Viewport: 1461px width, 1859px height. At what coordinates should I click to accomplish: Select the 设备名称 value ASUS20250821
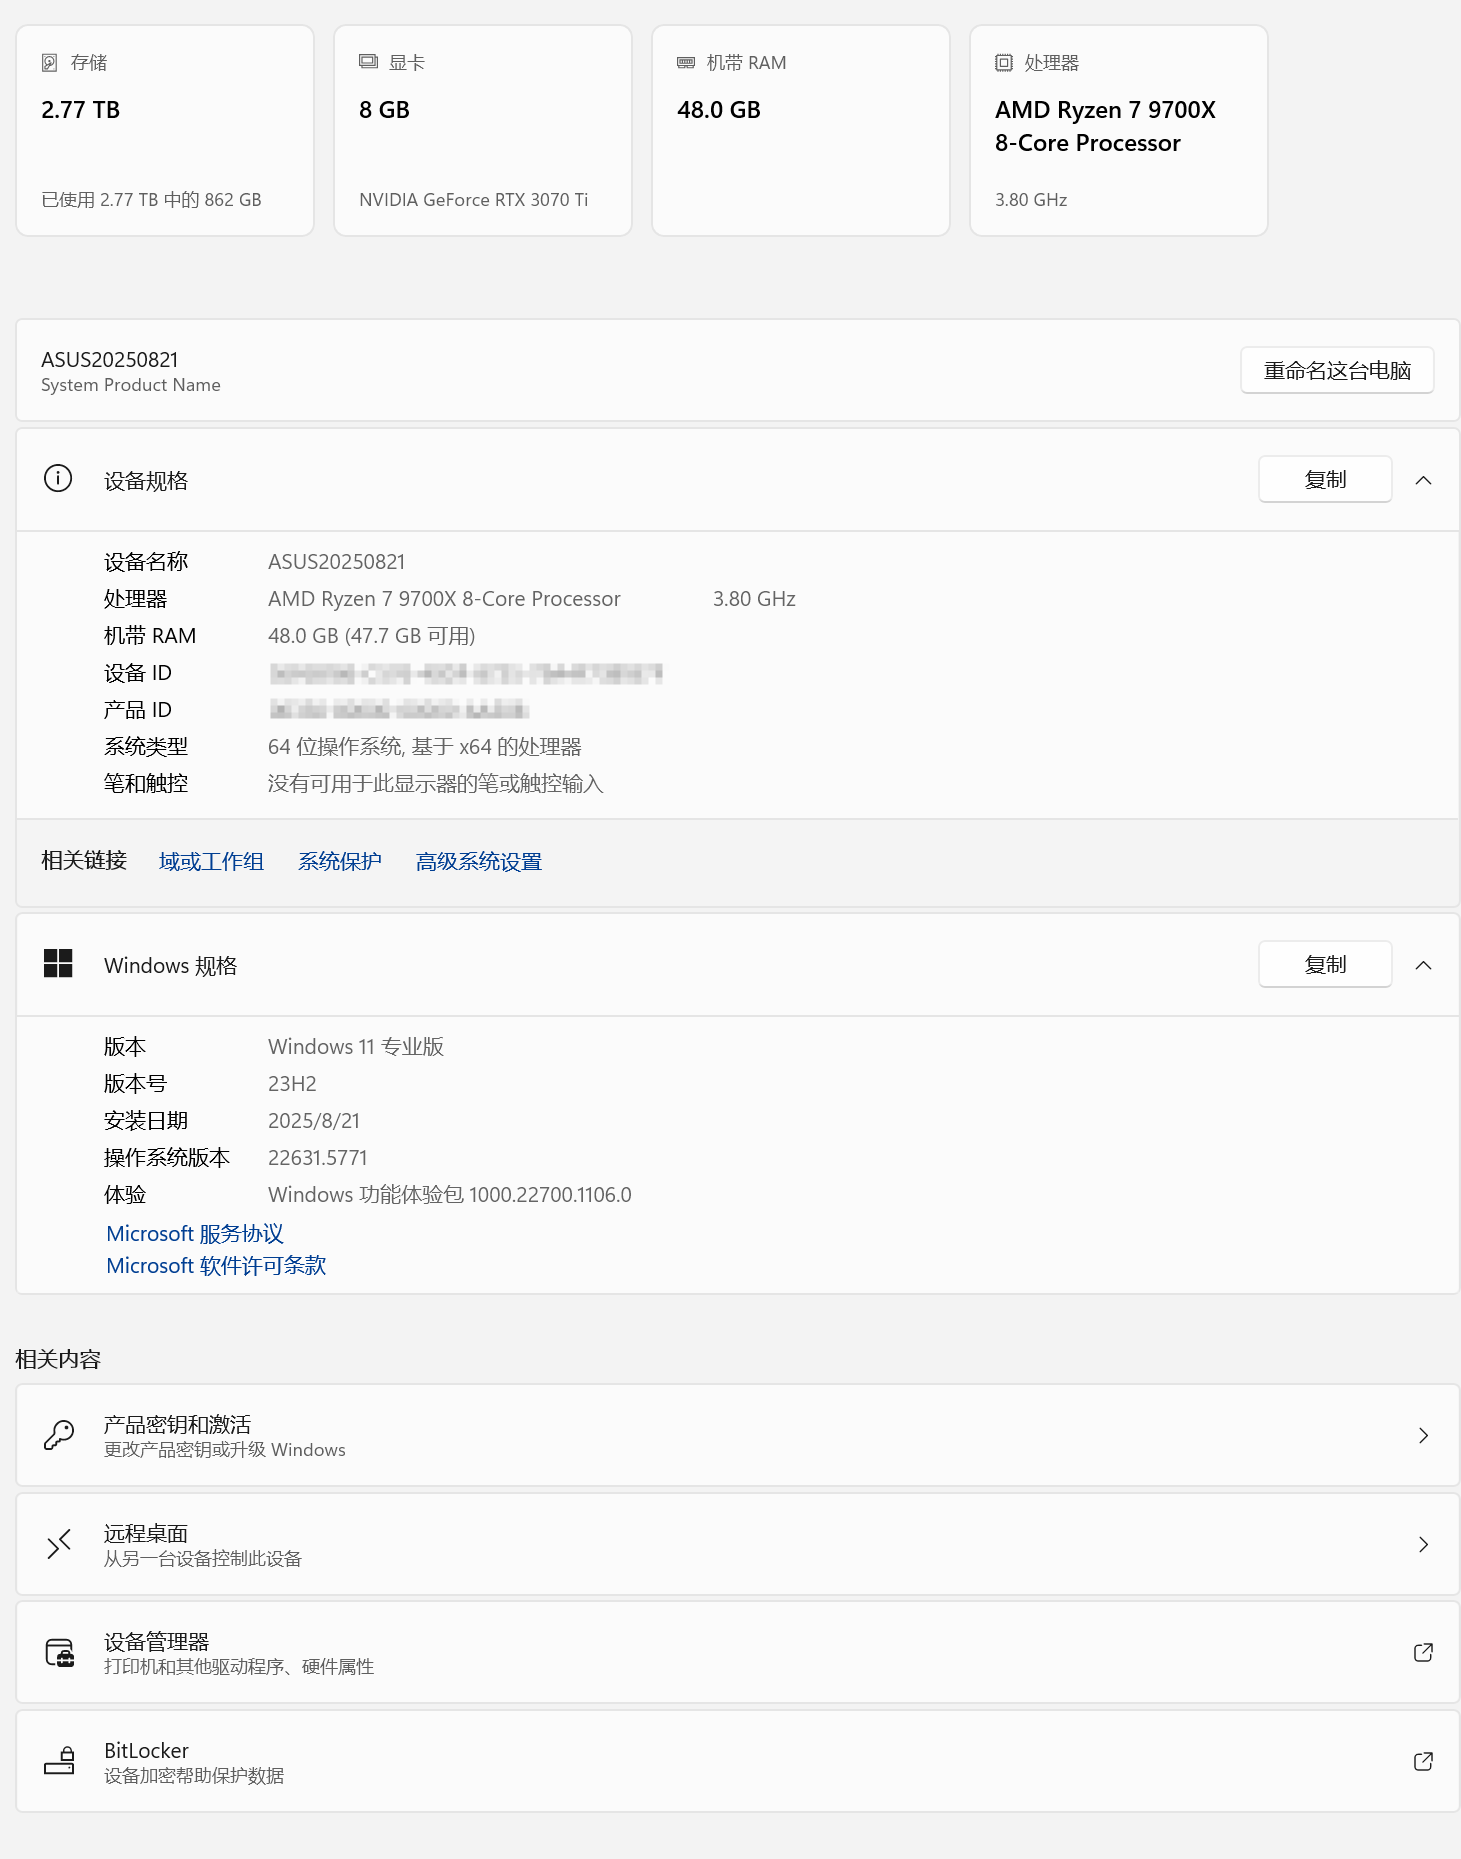[x=336, y=562]
